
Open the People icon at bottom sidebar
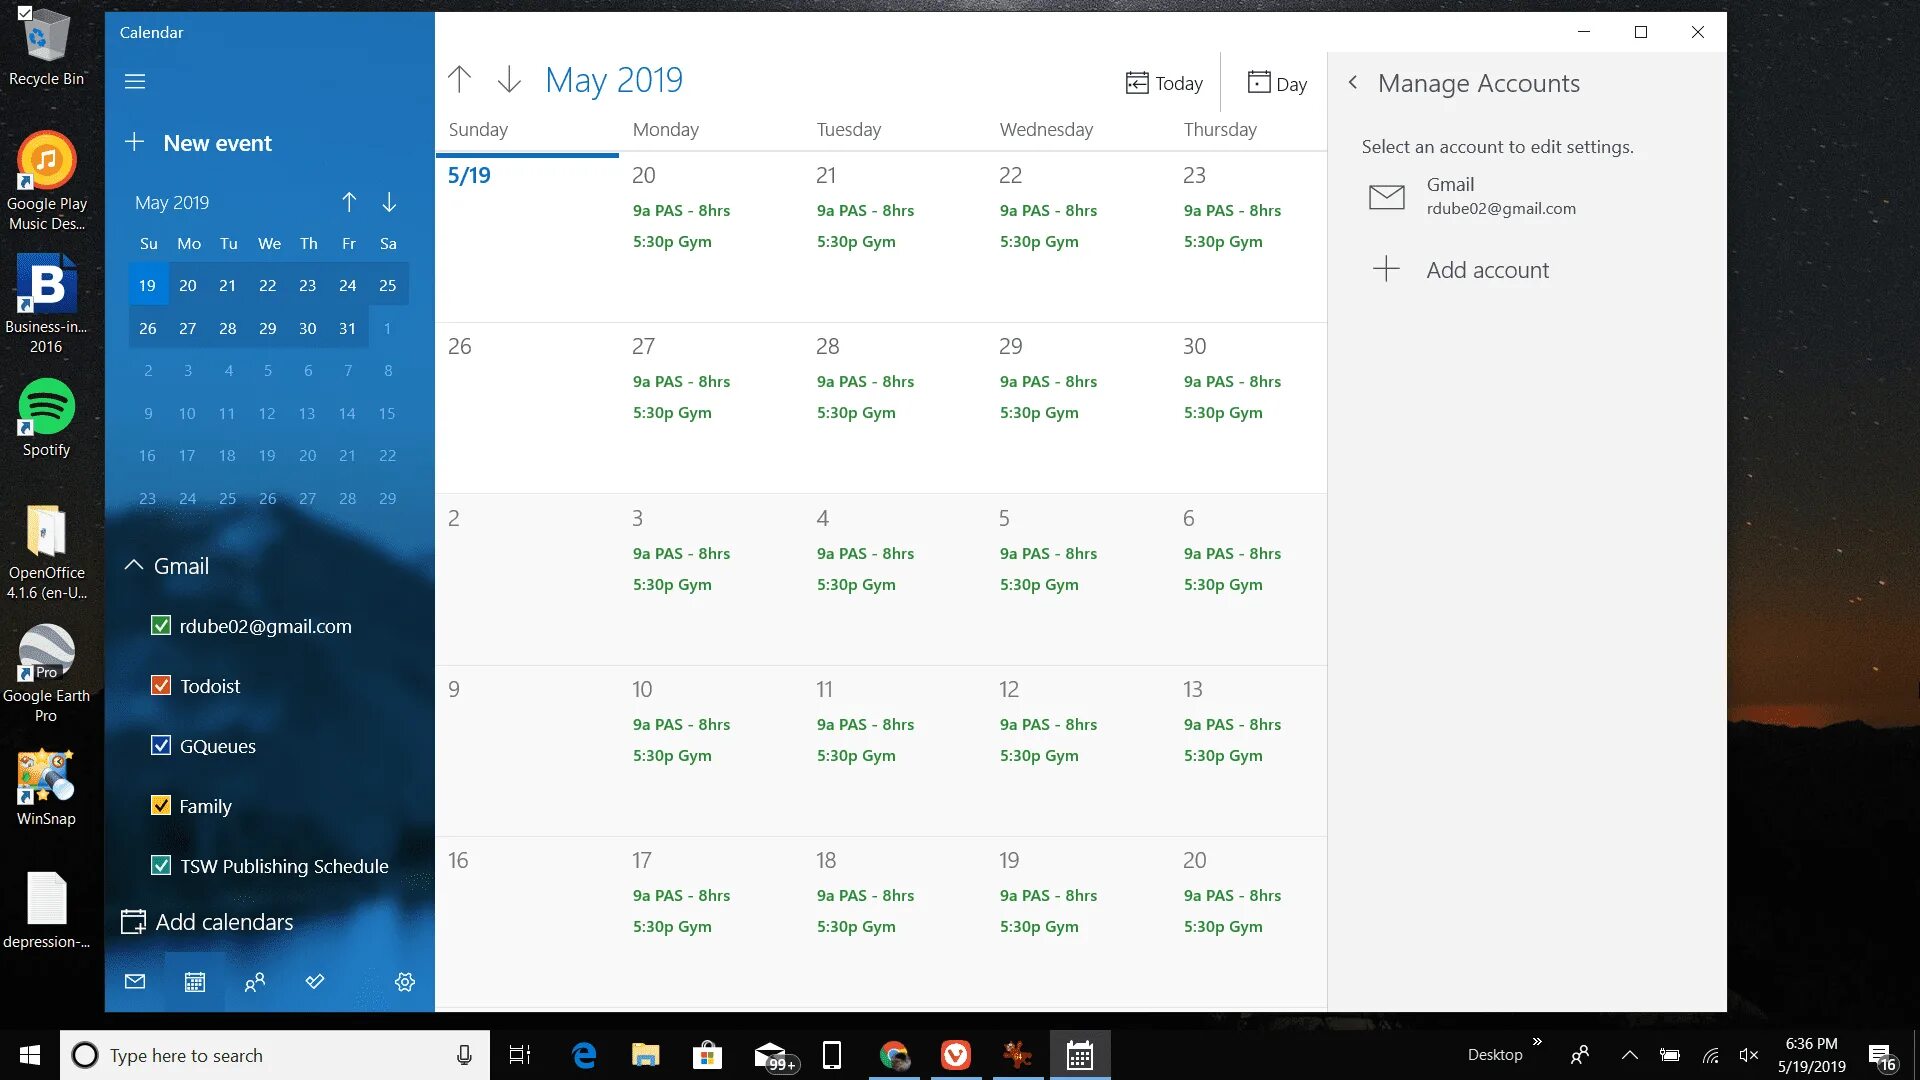pyautogui.click(x=254, y=982)
